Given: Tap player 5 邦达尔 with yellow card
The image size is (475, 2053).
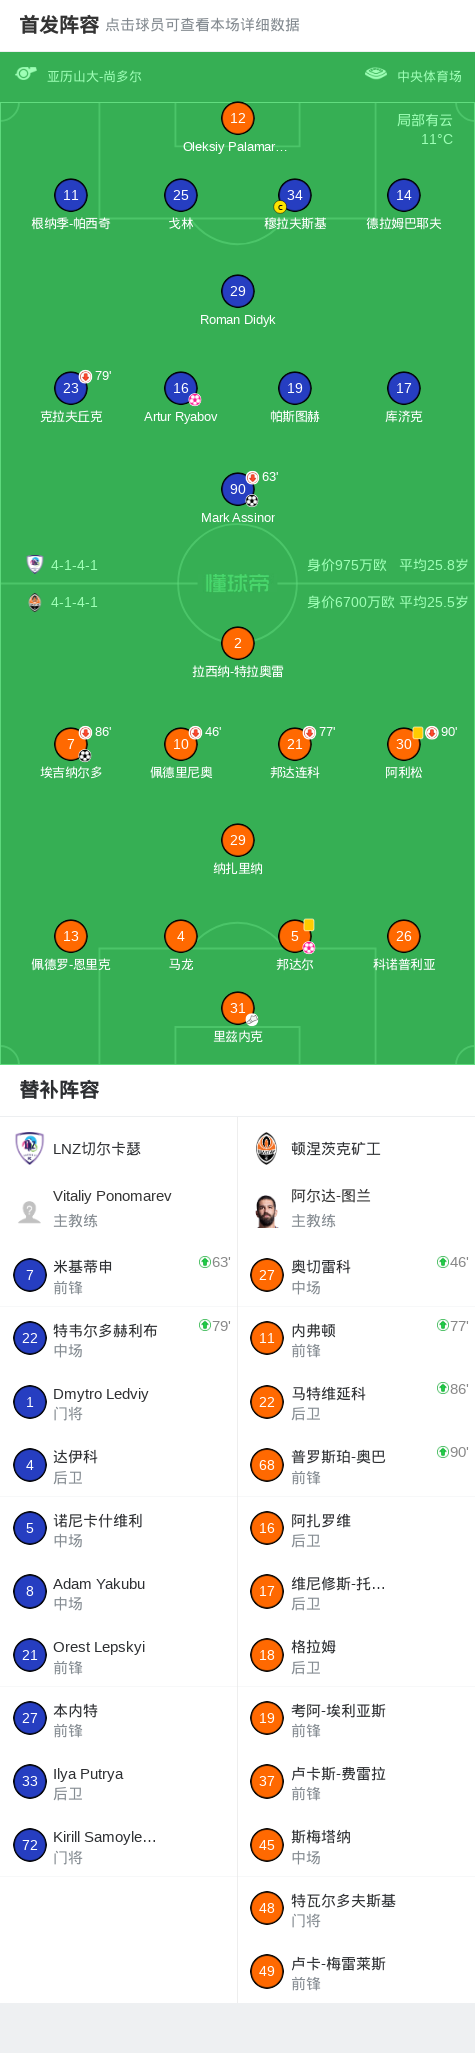Looking at the screenshot, I should tap(294, 937).
